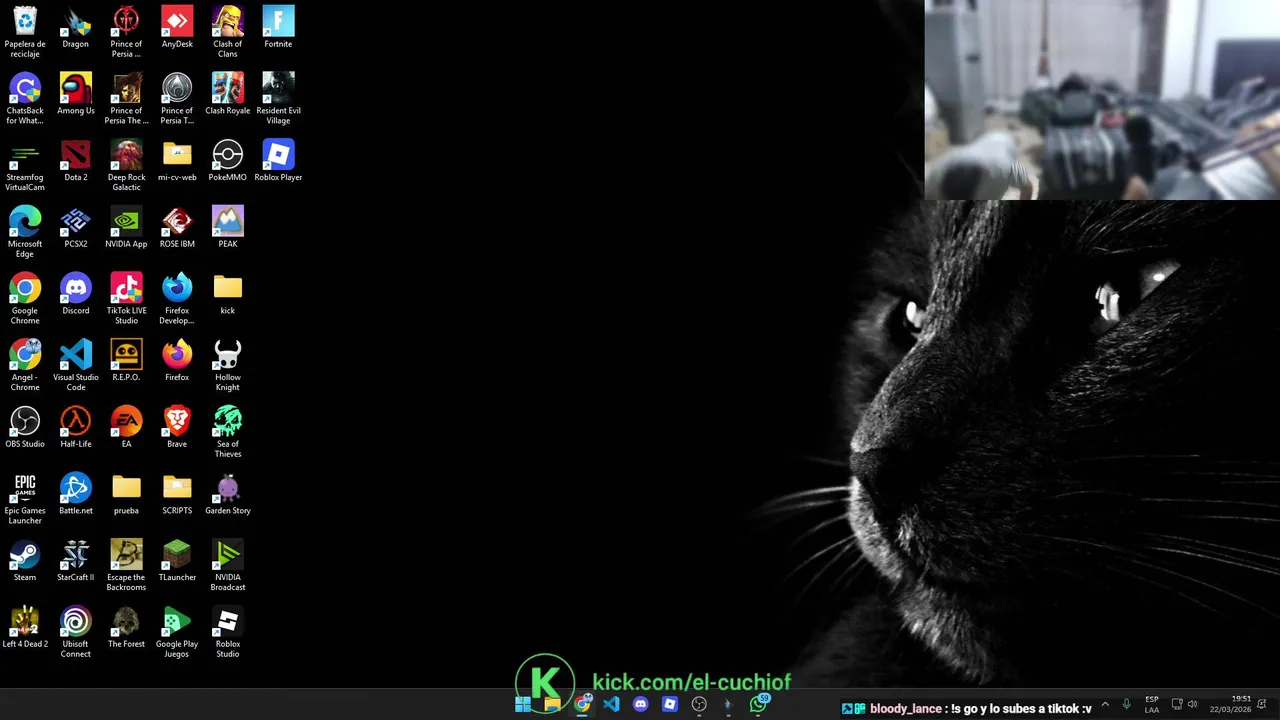Select the ROSE IBM desktop icon

tap(177, 228)
